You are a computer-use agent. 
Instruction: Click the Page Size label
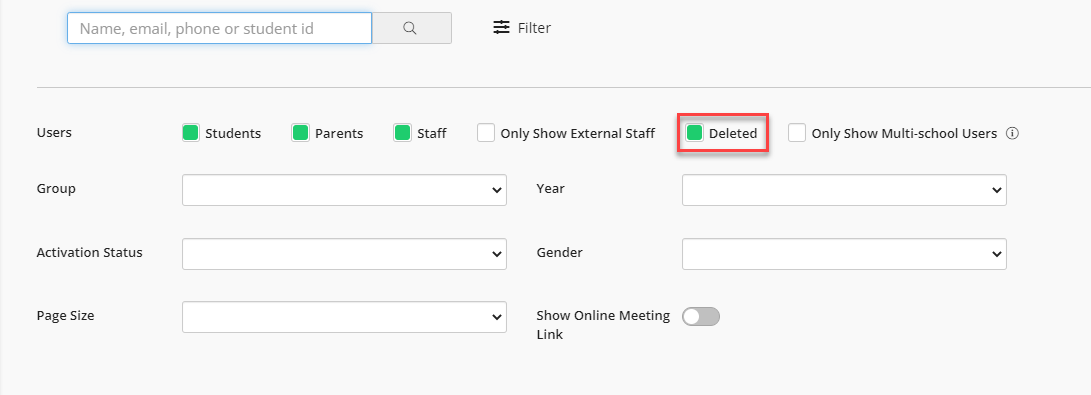65,315
